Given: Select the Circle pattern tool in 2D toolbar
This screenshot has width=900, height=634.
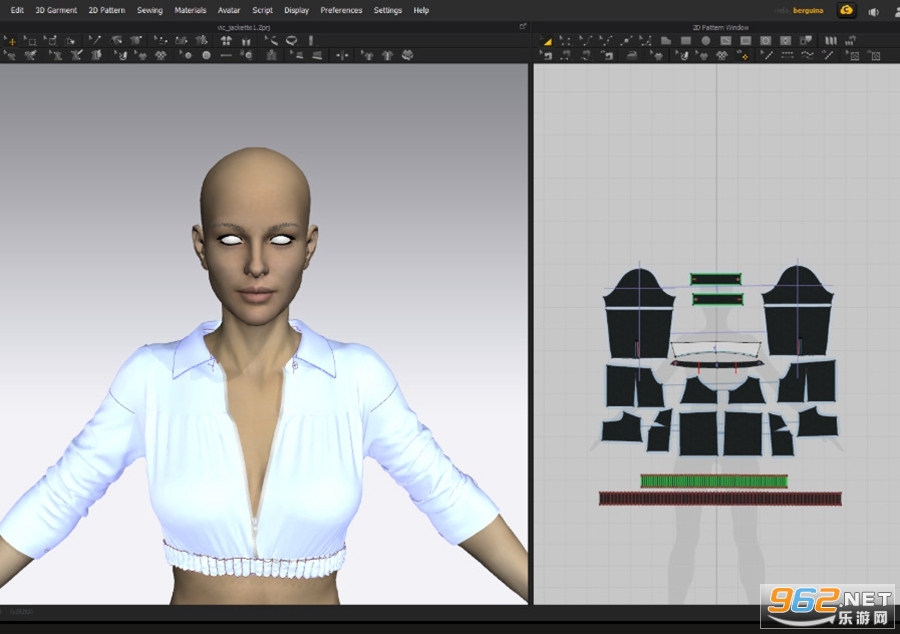Looking at the screenshot, I should pyautogui.click(x=706, y=41).
